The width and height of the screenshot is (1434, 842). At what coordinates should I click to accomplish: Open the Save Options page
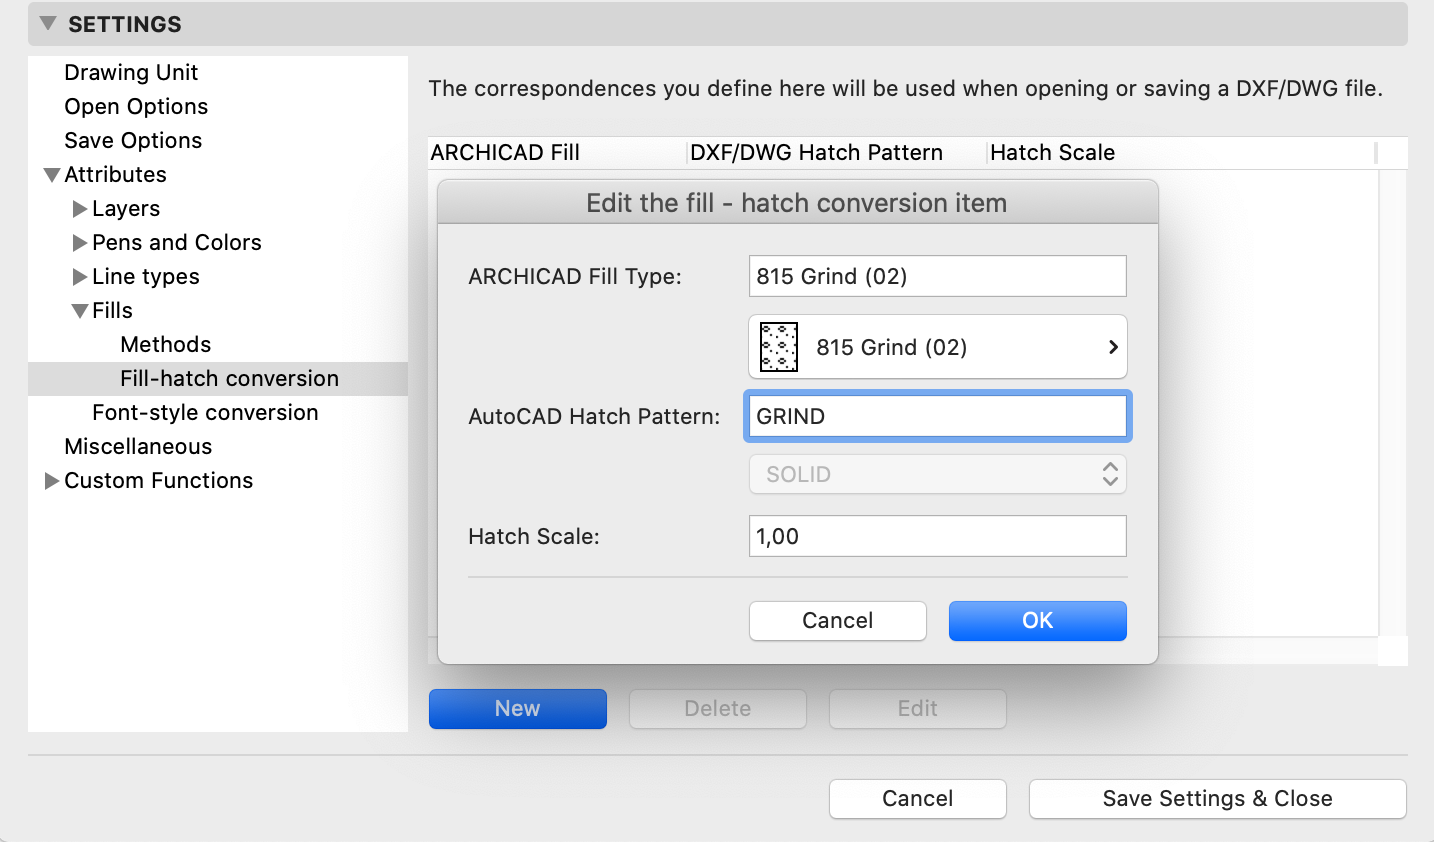(133, 140)
